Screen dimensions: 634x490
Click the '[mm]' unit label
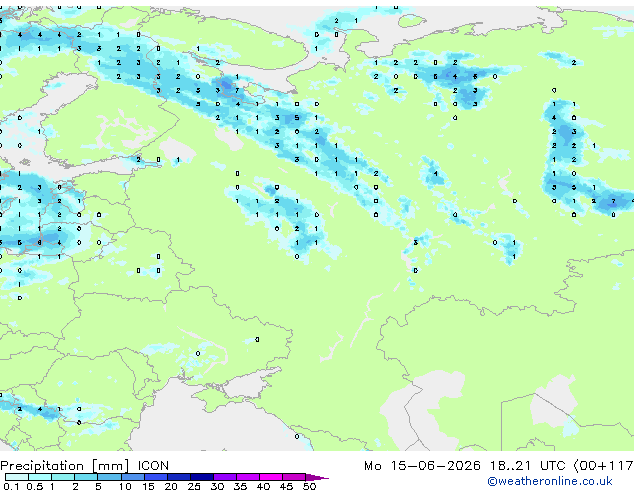pos(111,466)
